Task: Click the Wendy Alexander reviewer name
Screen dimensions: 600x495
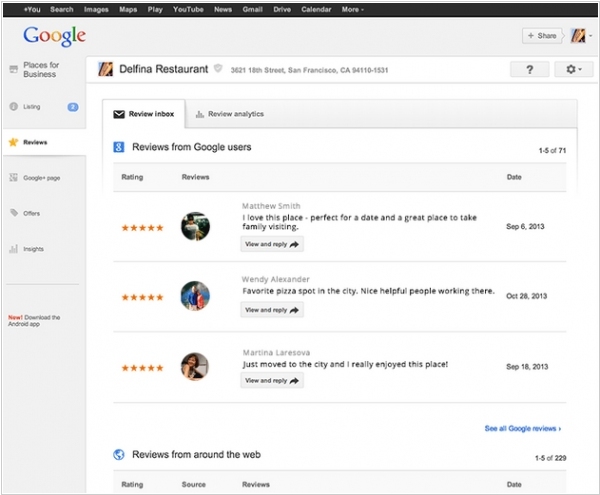Action: click(x=276, y=279)
